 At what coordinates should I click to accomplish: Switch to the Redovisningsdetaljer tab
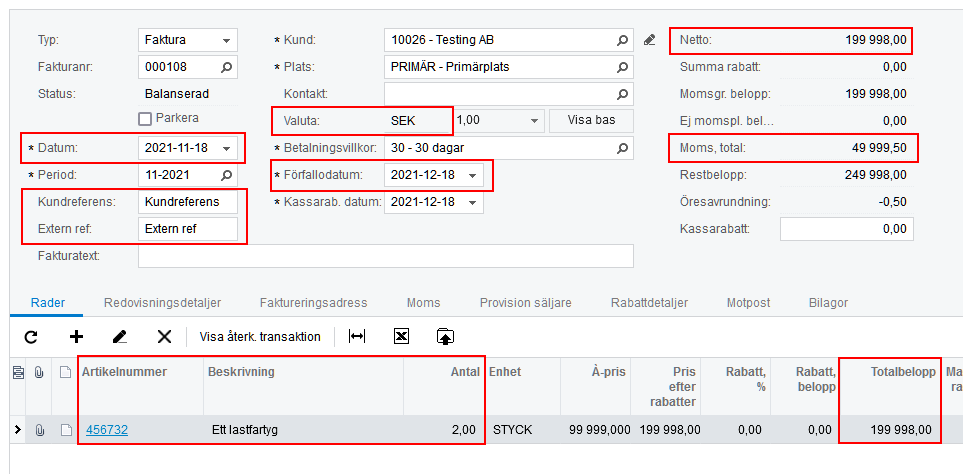tap(162, 302)
